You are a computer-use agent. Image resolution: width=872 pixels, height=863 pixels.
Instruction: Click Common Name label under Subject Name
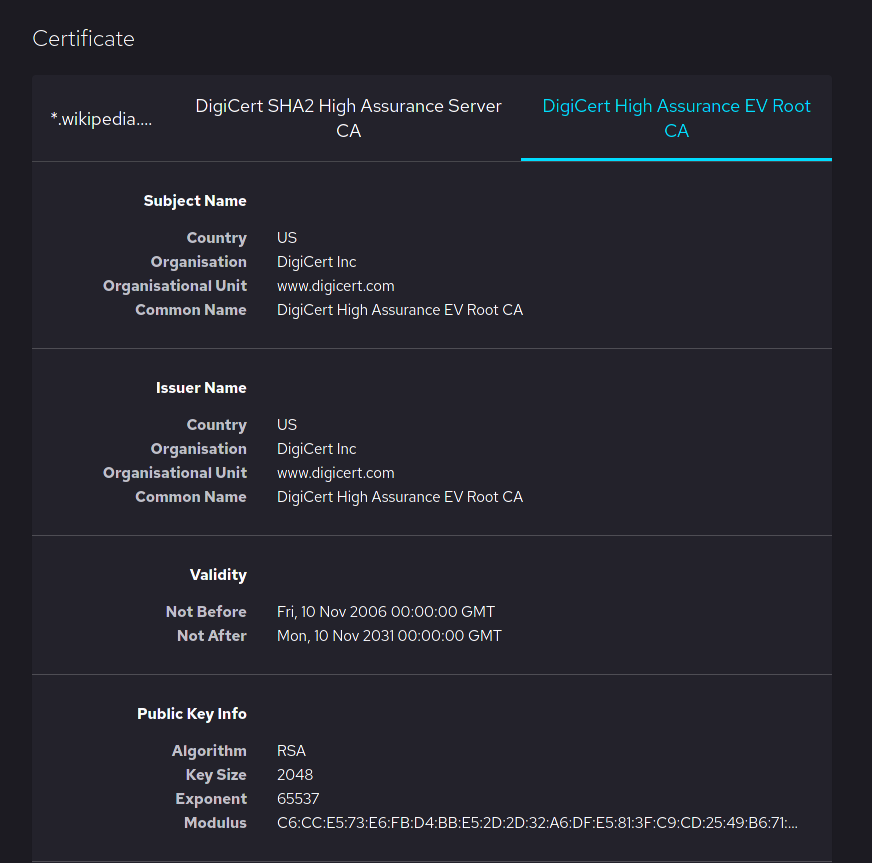click(191, 310)
